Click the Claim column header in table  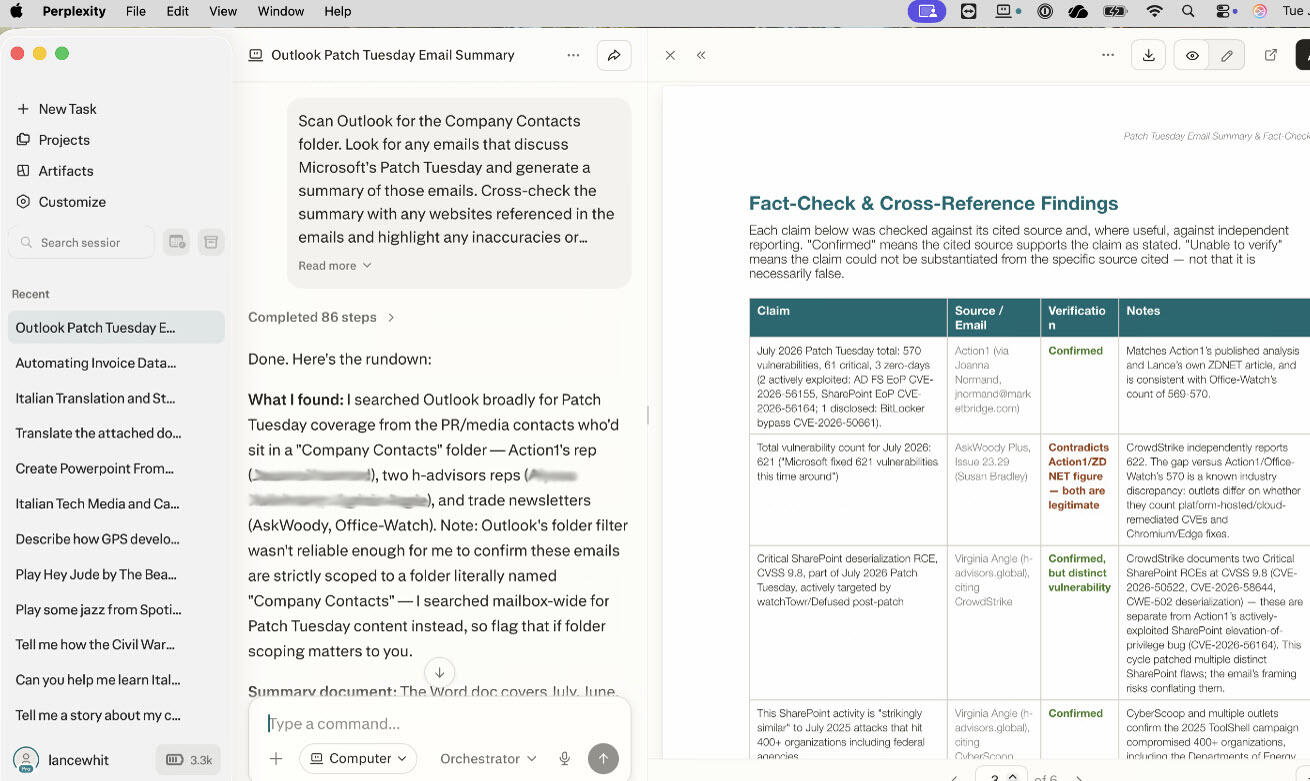pos(848,317)
